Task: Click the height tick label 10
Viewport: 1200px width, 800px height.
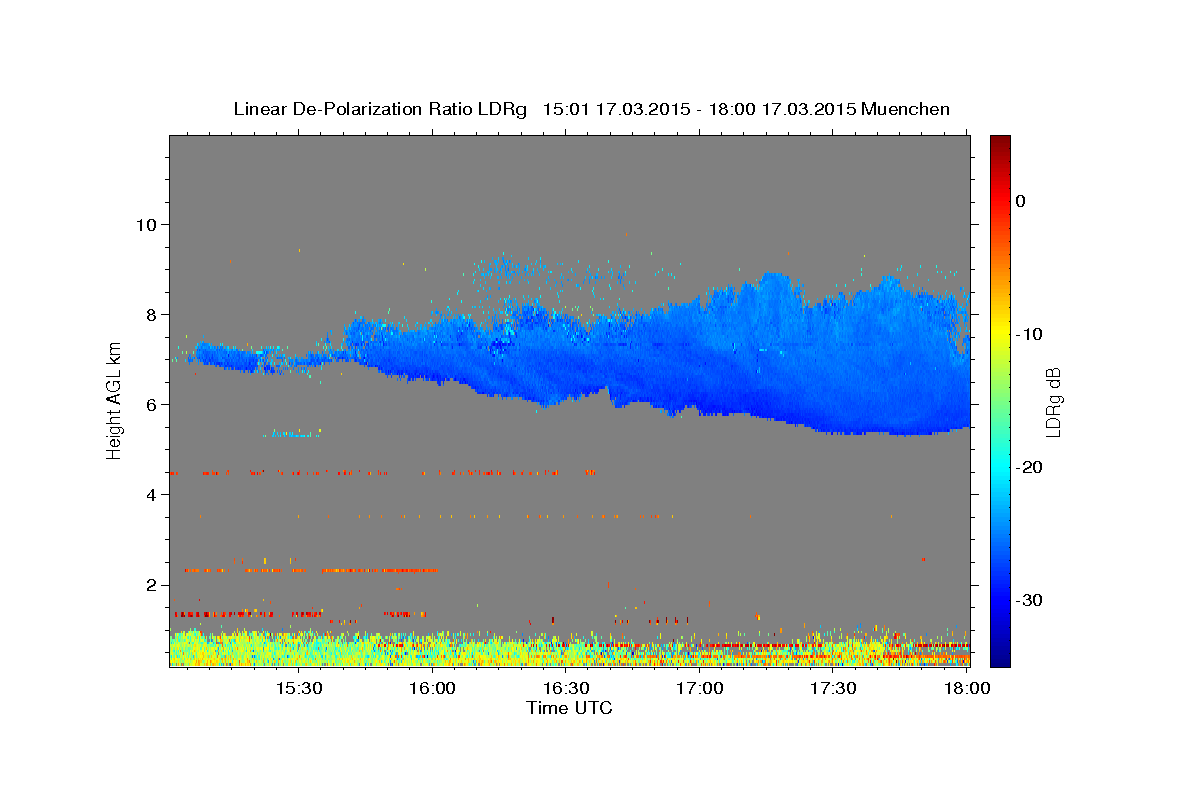Action: click(x=148, y=224)
